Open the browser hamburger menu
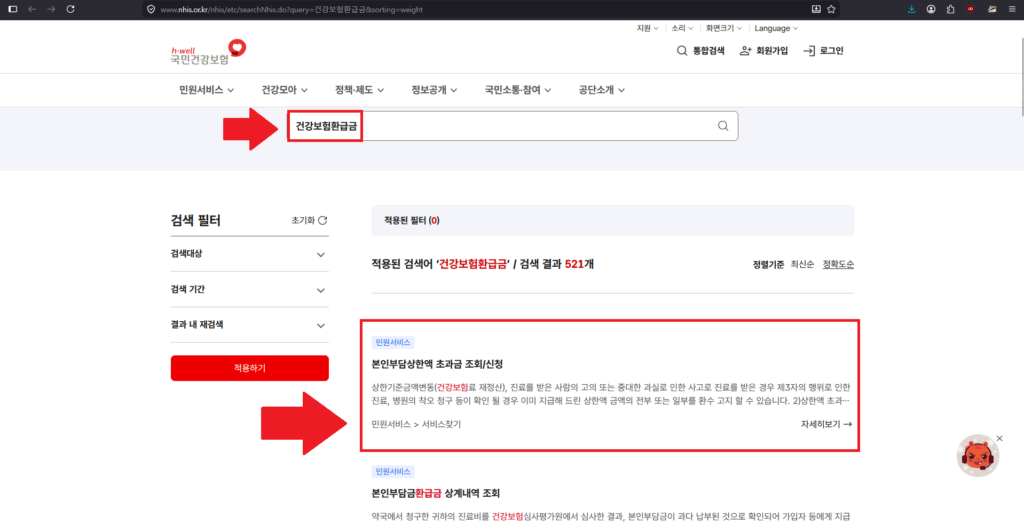This screenshot has width=1024, height=524. pyautogui.click(x=1012, y=9)
